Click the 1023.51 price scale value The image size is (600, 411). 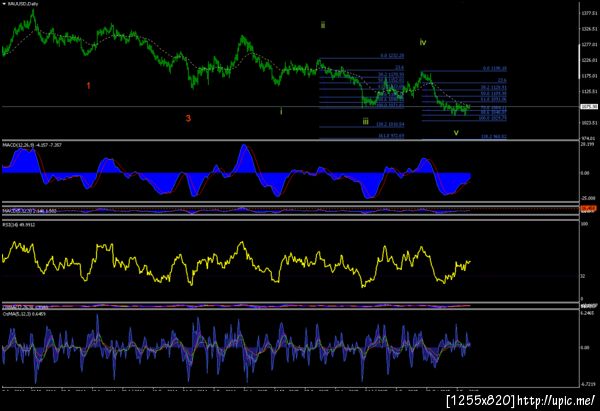click(x=589, y=123)
